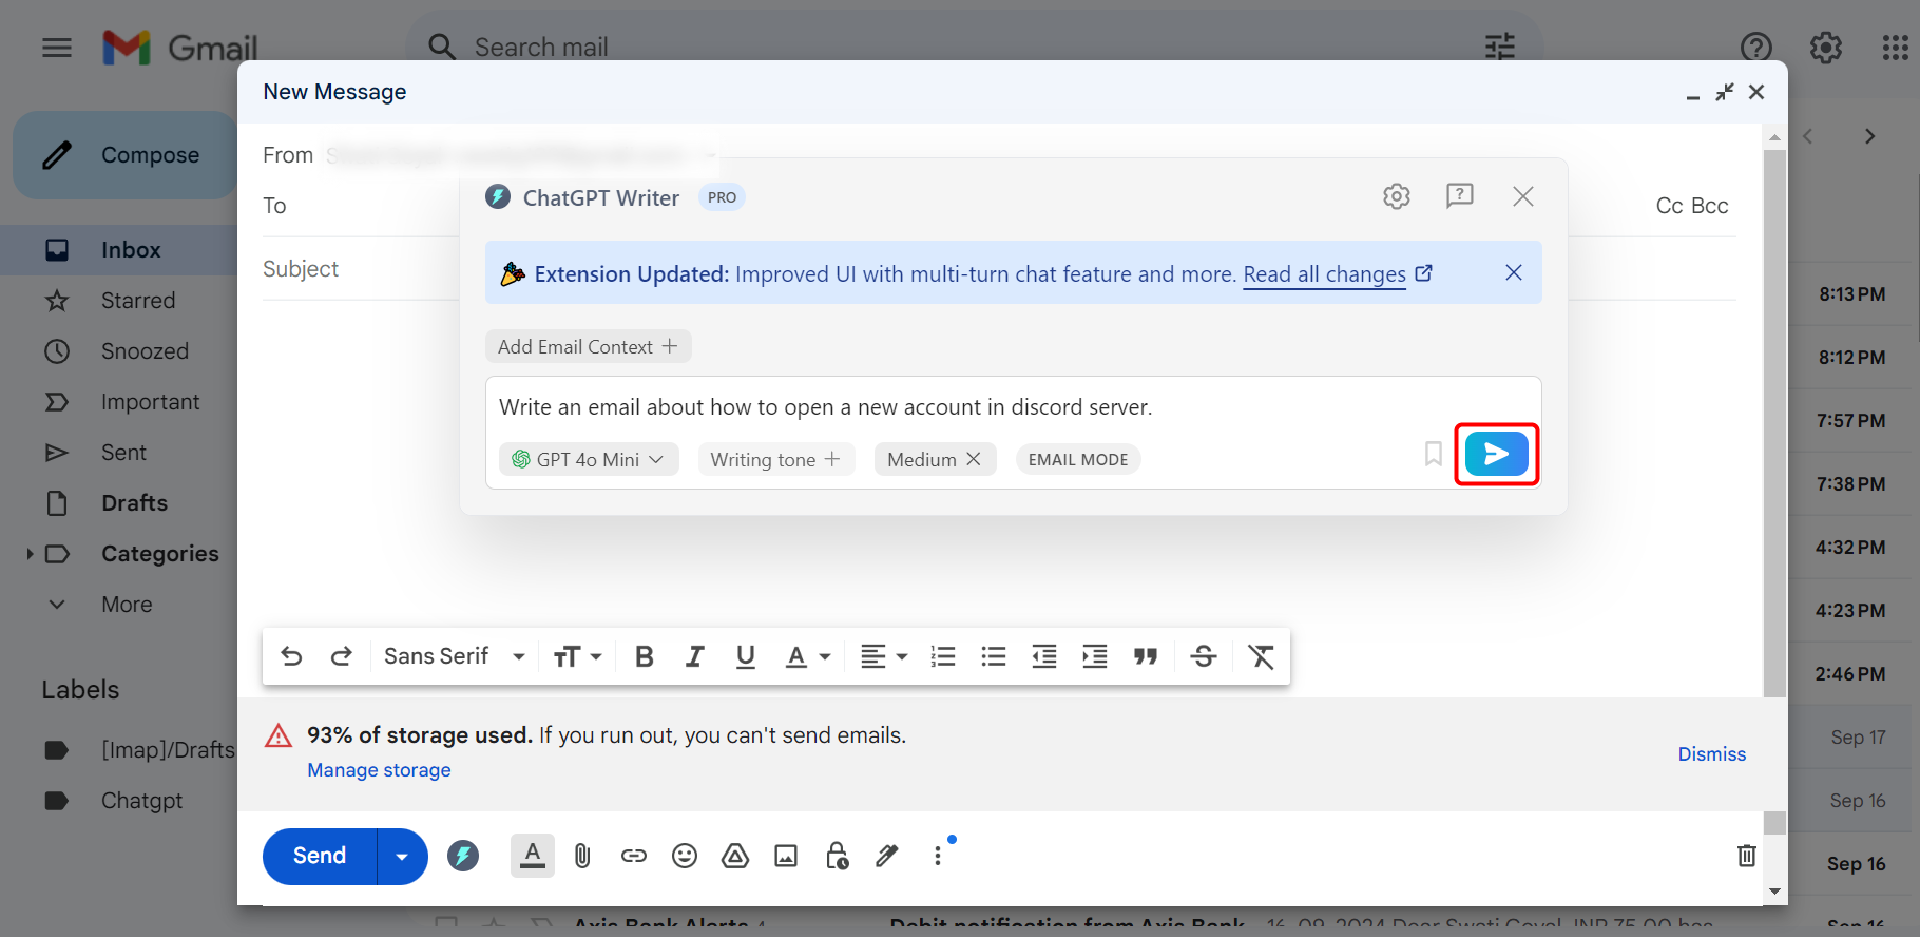This screenshot has width=1920, height=937.
Task: Add Bcc recipients
Action: tap(1709, 205)
